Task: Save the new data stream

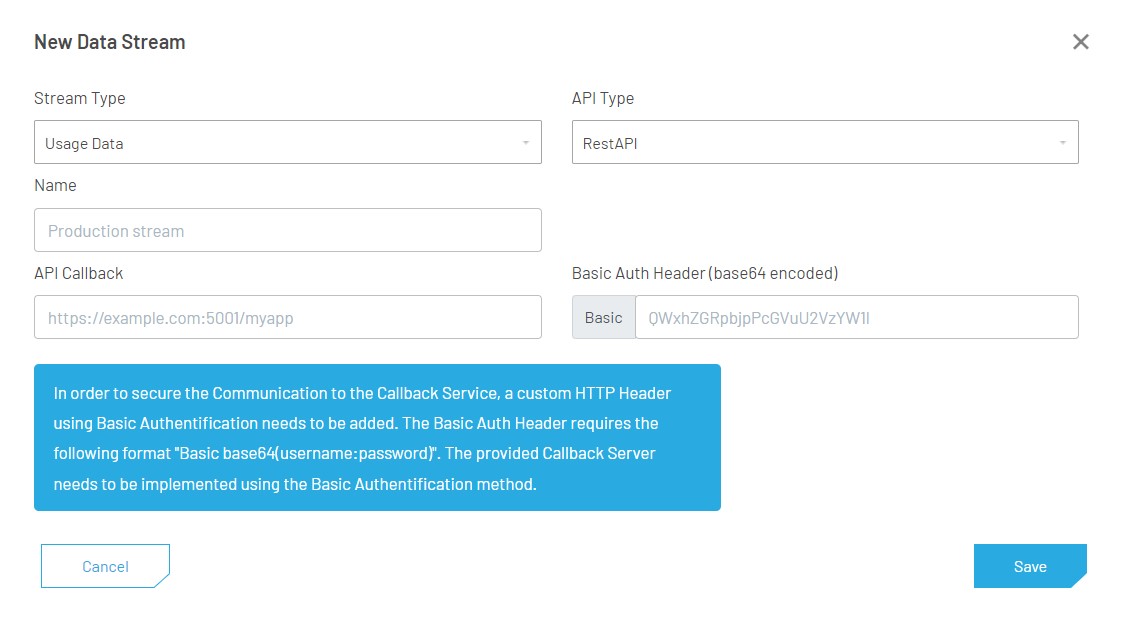Action: [1029, 566]
